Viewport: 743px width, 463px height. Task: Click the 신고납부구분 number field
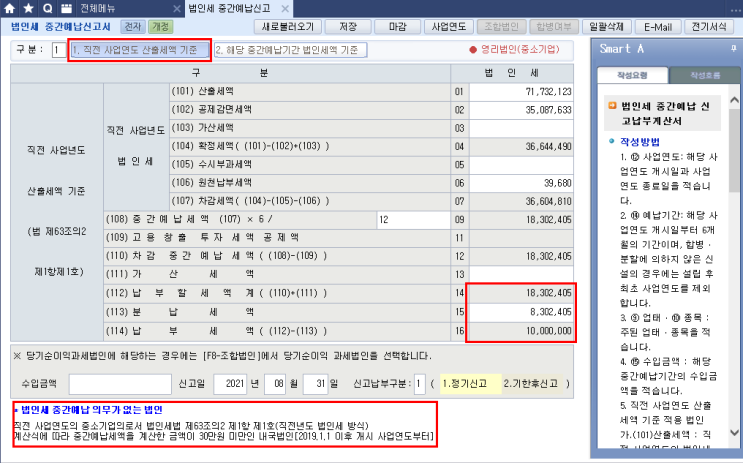419,384
